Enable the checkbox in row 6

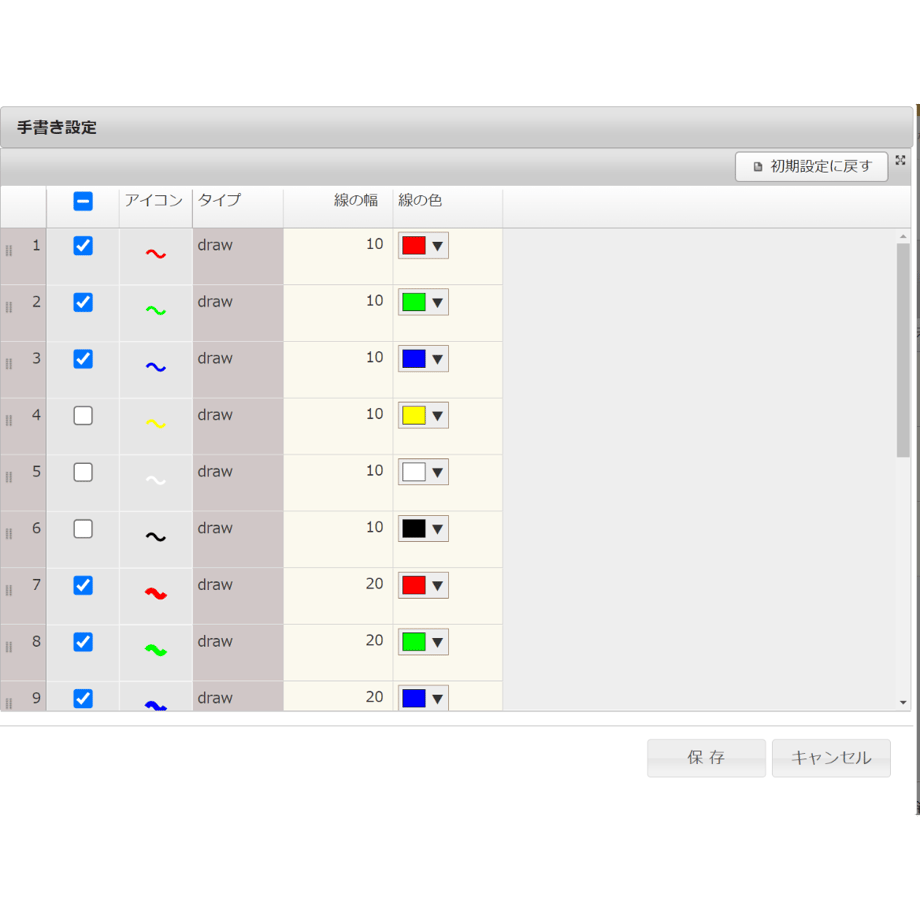pos(83,529)
